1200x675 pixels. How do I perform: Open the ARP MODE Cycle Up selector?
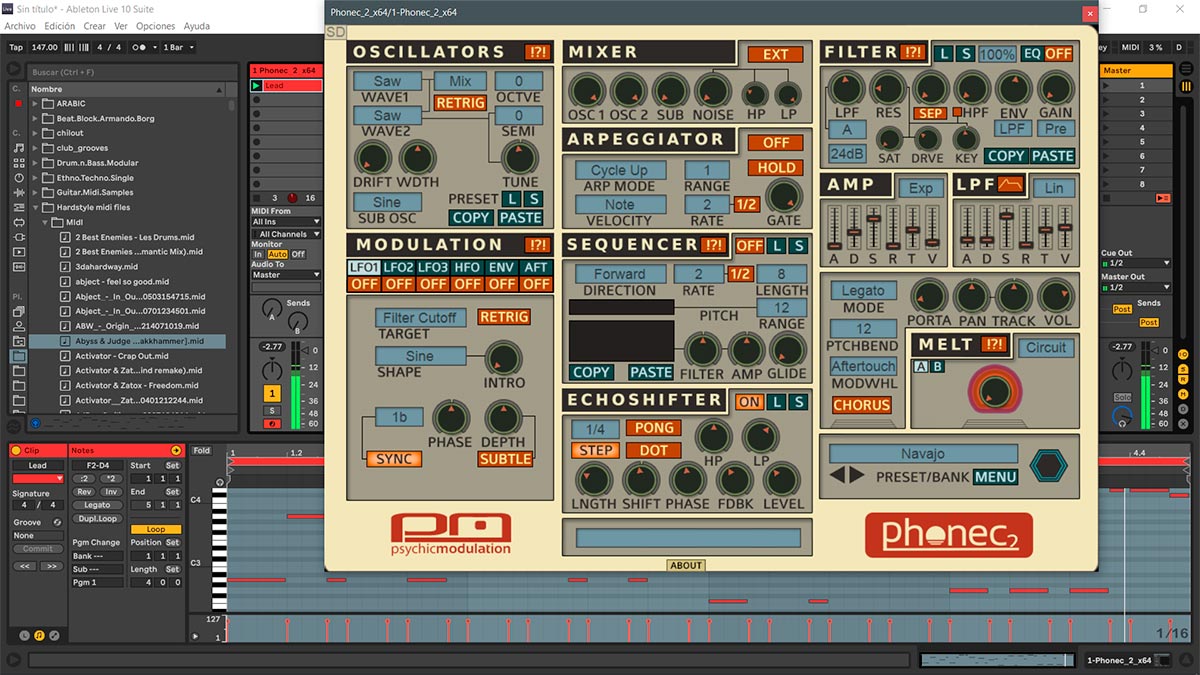click(619, 170)
